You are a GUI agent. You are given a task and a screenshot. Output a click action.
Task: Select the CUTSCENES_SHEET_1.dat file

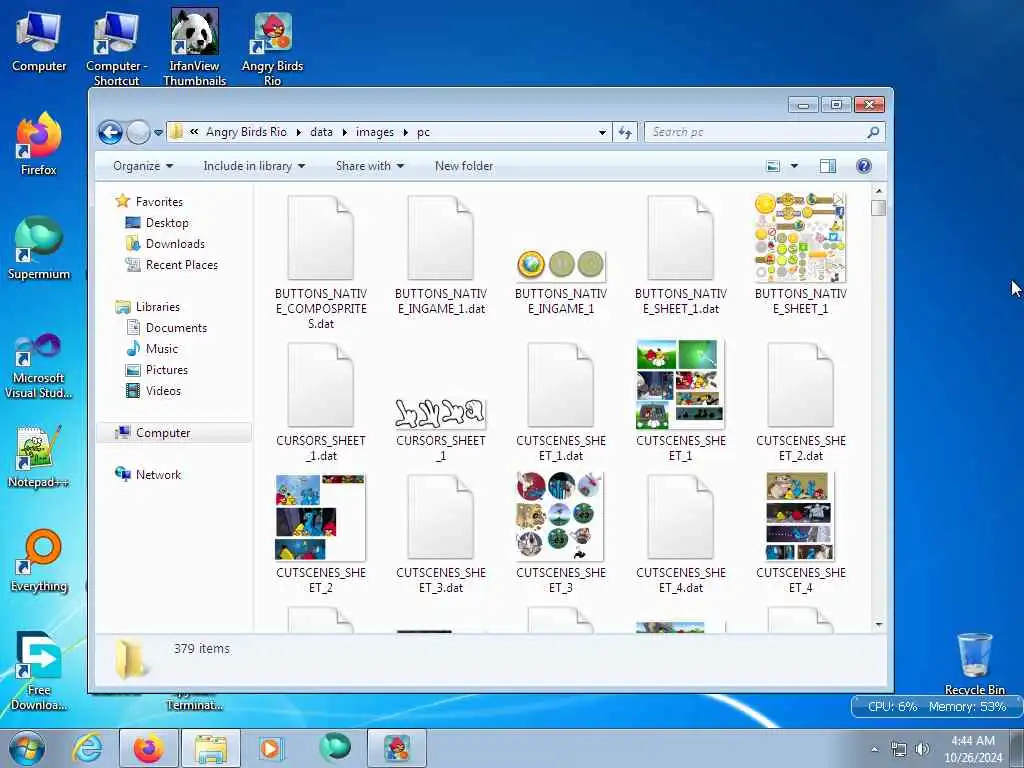[561, 402]
